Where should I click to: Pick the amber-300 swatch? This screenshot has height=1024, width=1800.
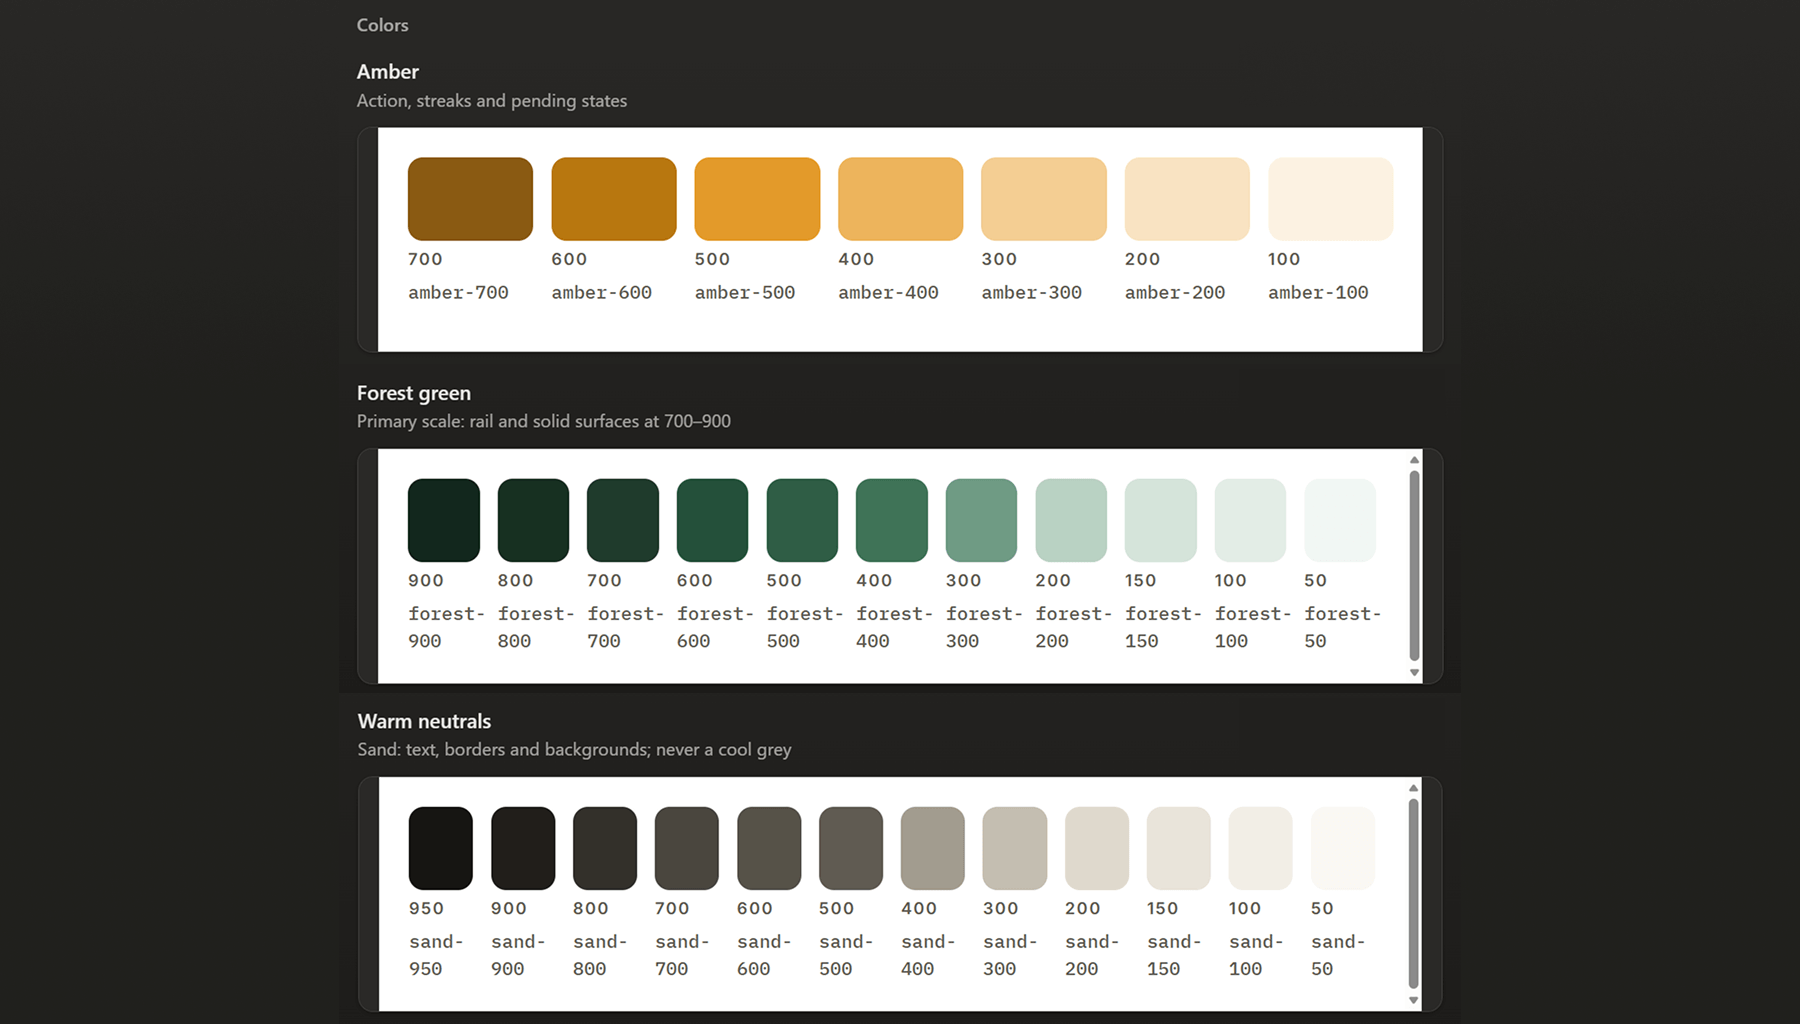pyautogui.click(x=1044, y=199)
